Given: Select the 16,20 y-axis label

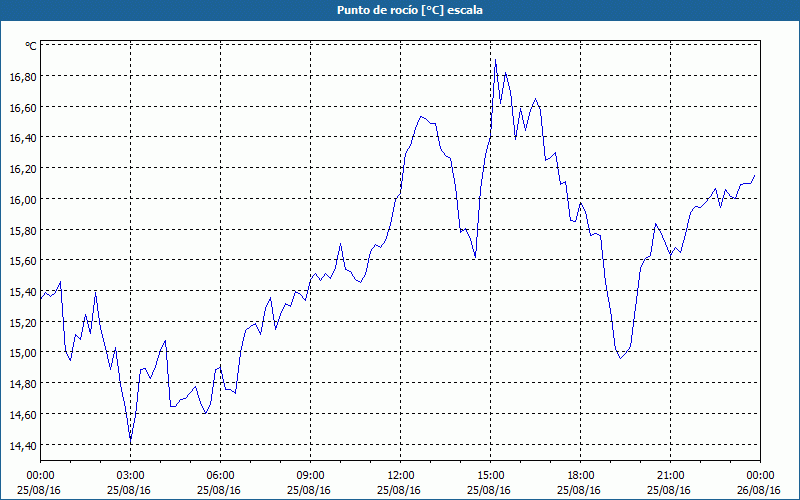Looking at the screenshot, I should pos(23,168).
